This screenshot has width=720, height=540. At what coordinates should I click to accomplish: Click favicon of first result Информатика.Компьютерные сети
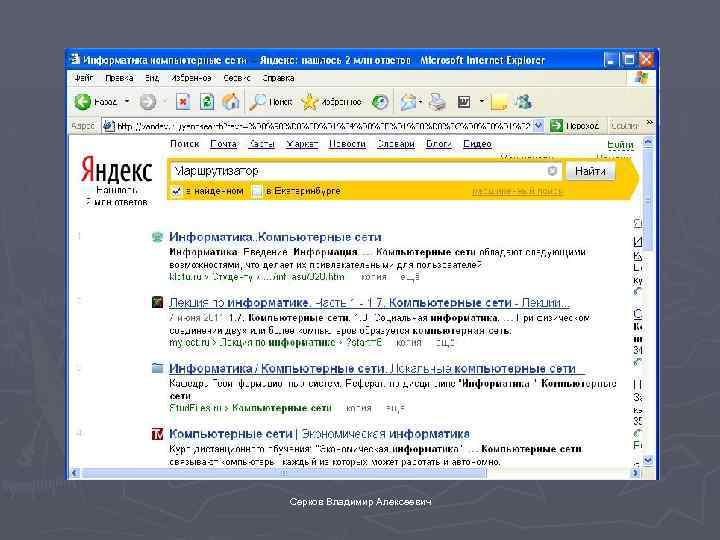[x=158, y=237]
